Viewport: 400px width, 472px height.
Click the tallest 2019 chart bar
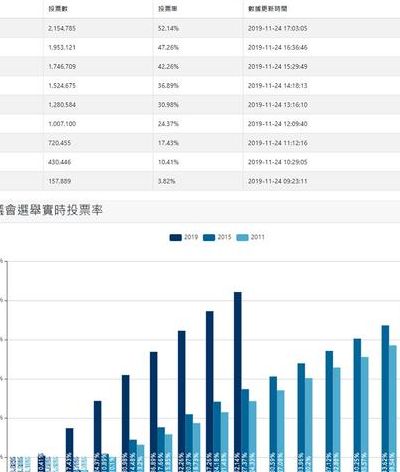238,382
